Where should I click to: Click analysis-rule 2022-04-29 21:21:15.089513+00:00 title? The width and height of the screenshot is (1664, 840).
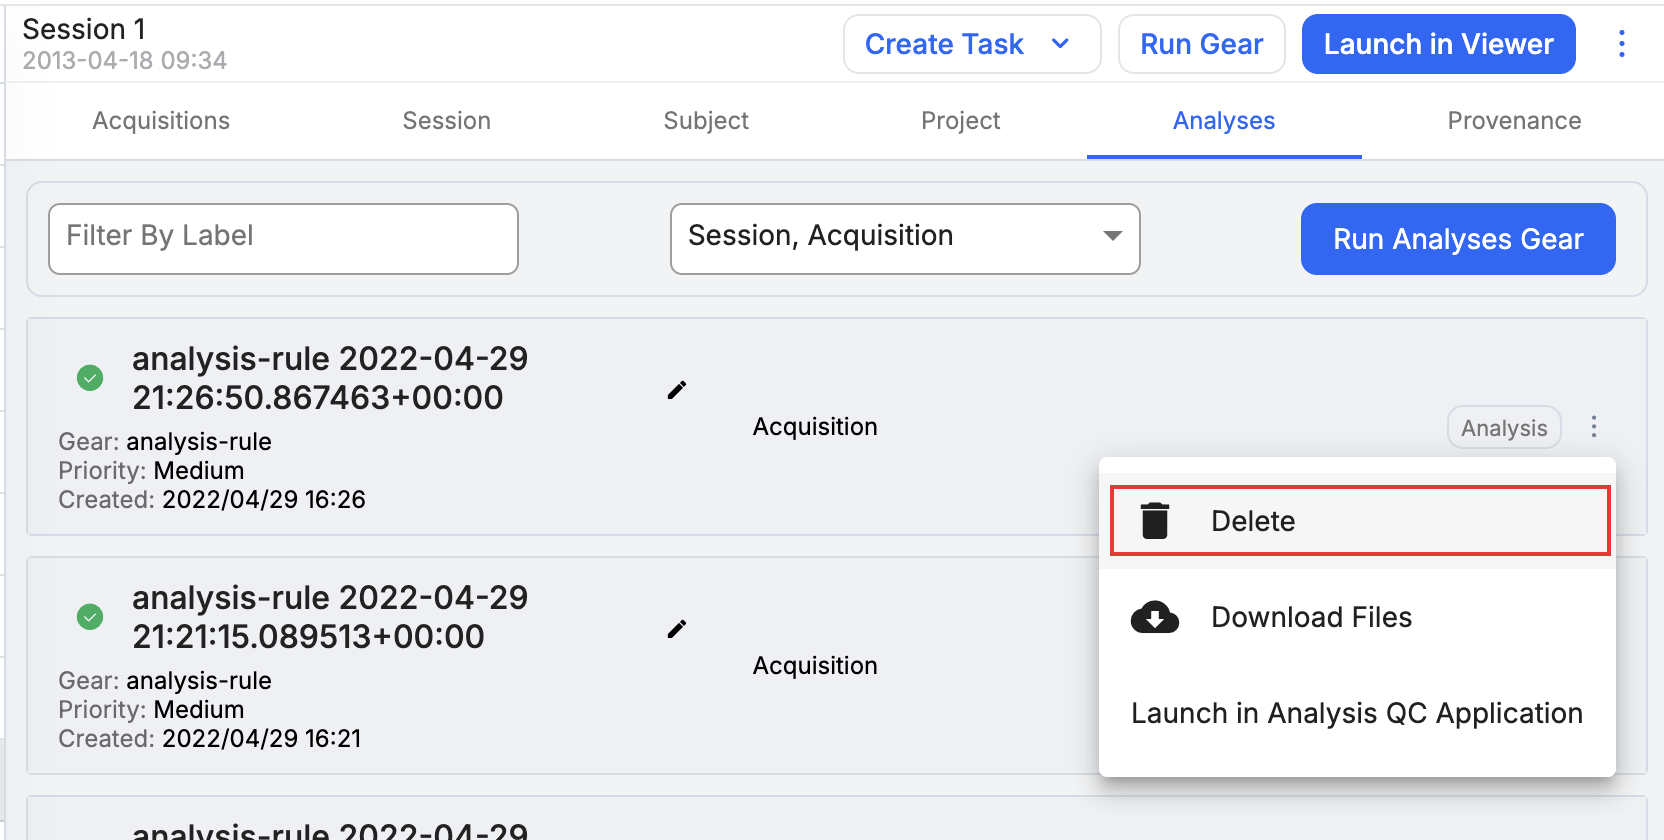330,617
